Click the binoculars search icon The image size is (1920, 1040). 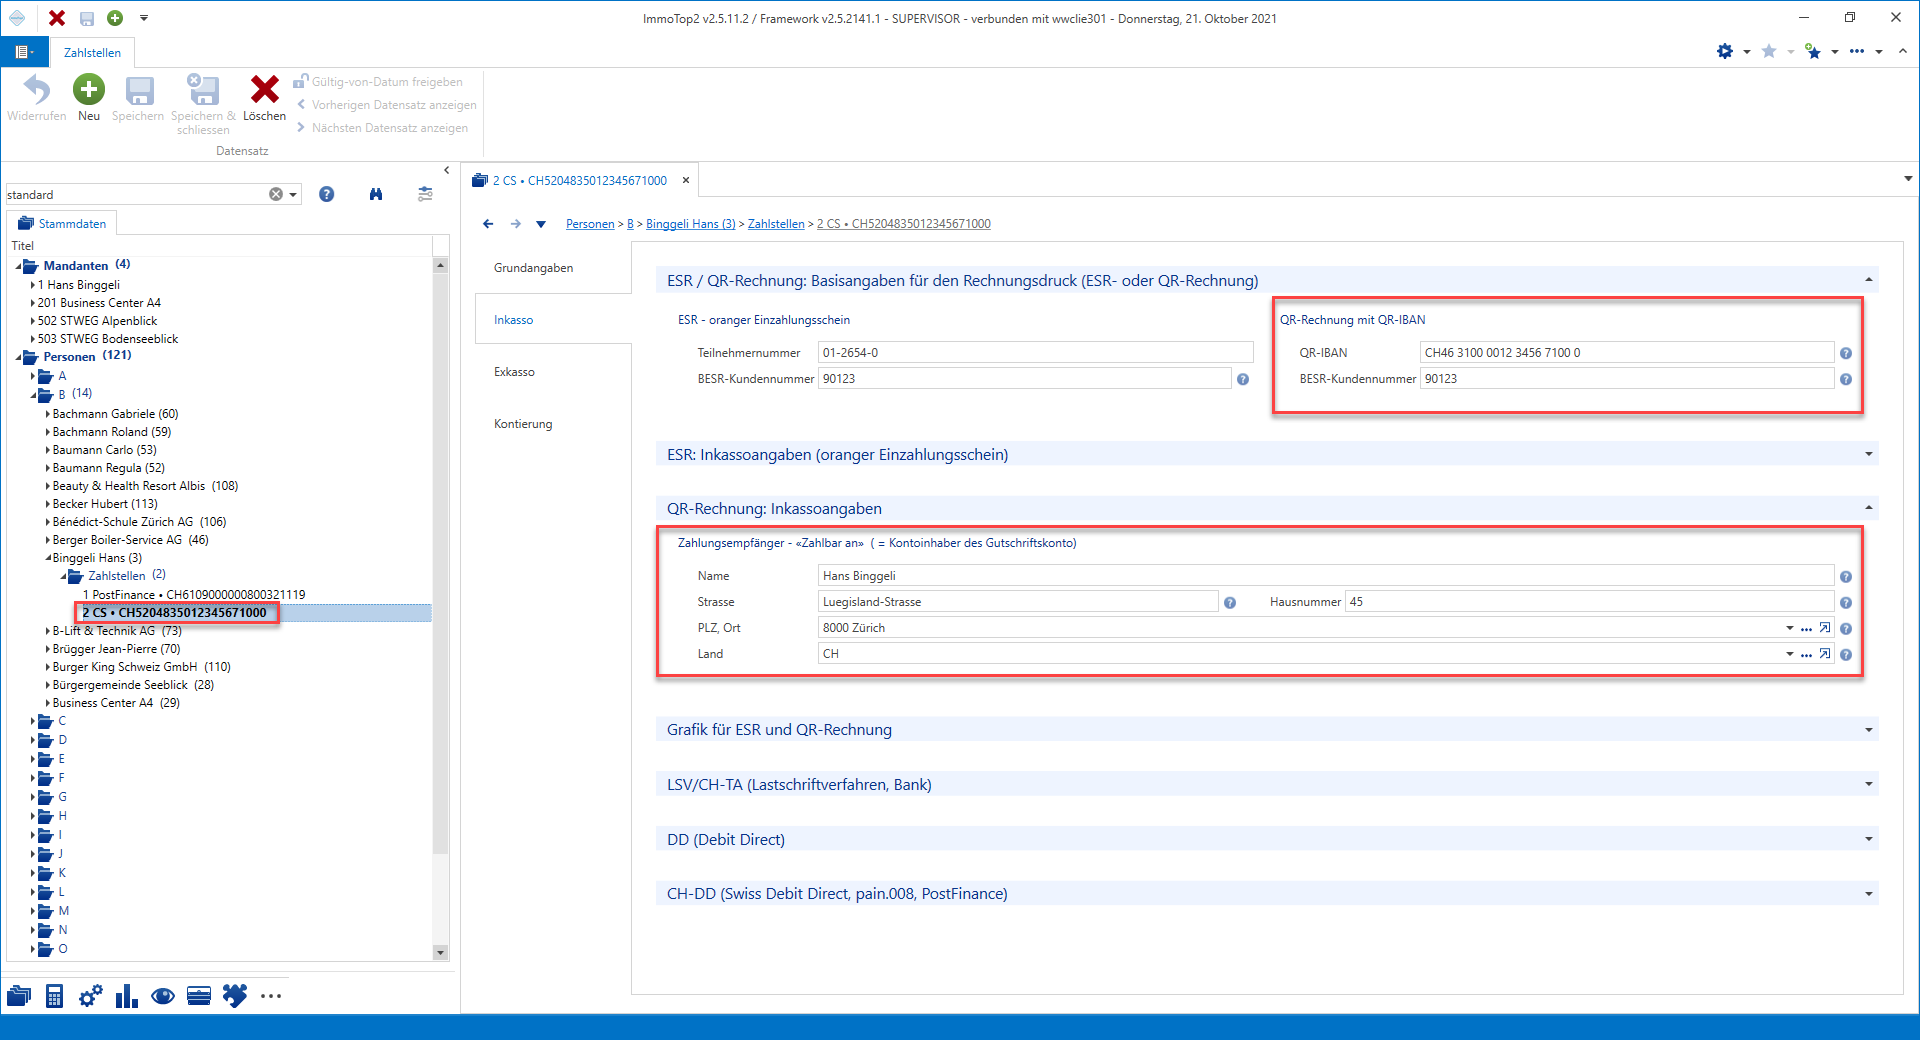(376, 194)
